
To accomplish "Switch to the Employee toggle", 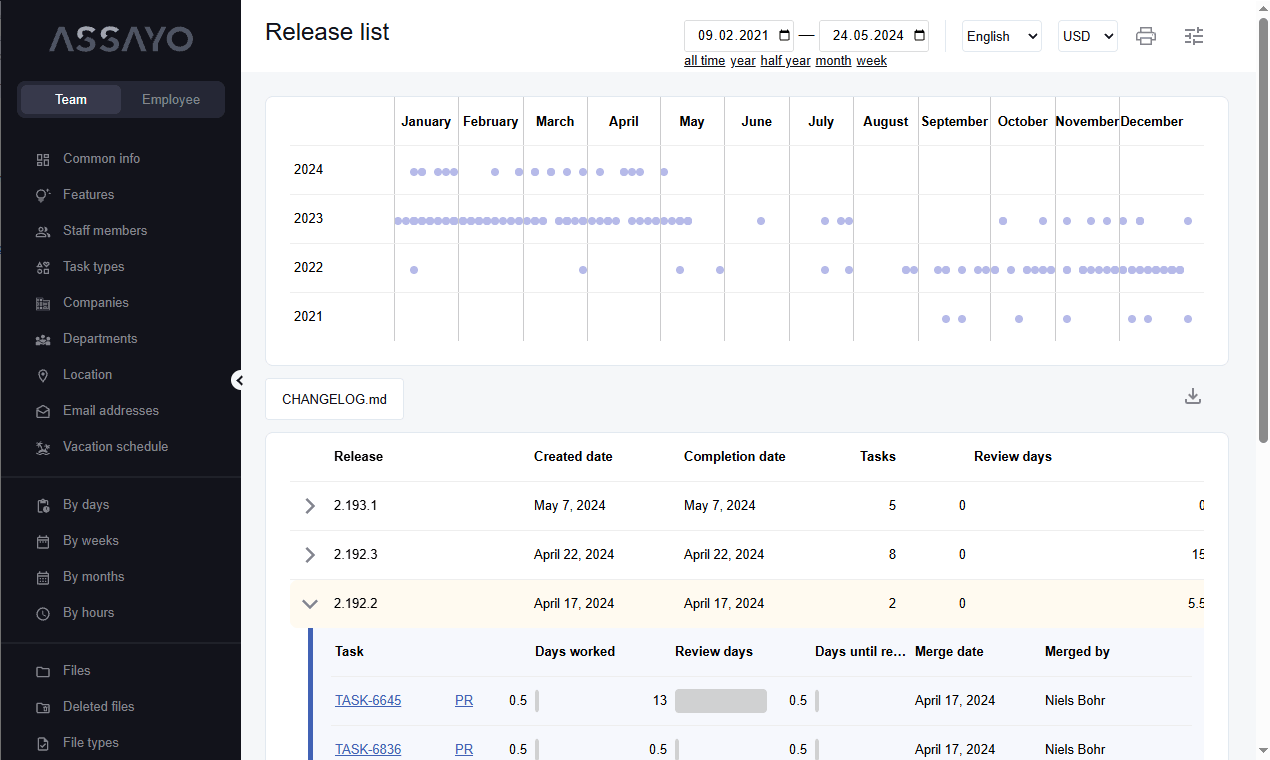I will point(171,100).
